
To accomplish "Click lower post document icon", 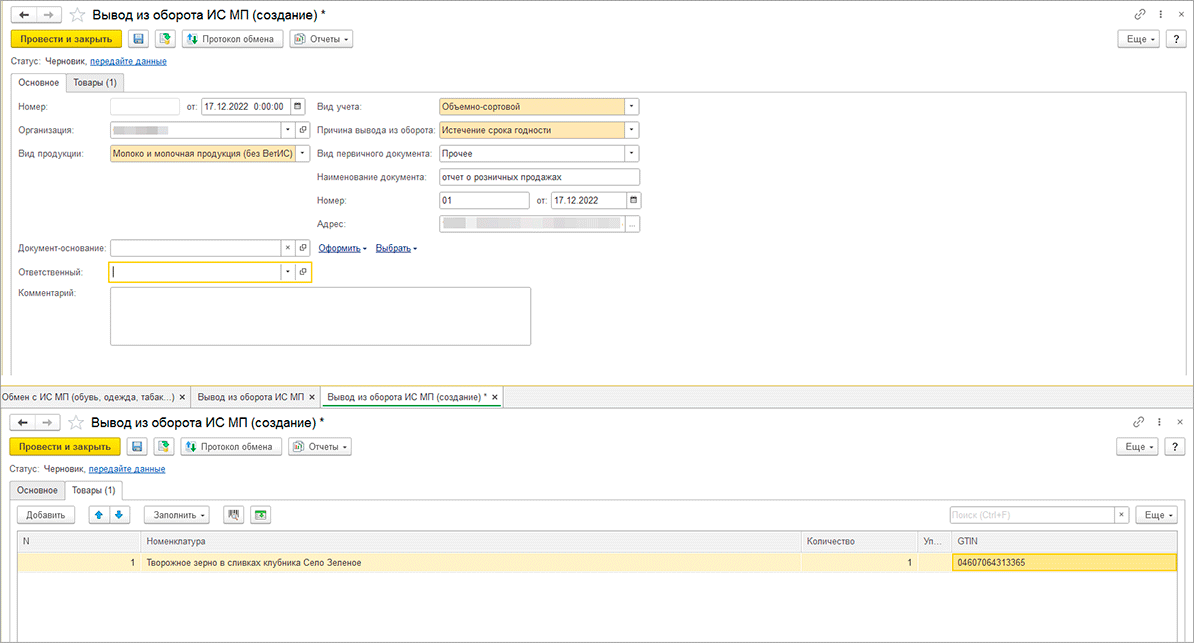I will pos(164,446).
